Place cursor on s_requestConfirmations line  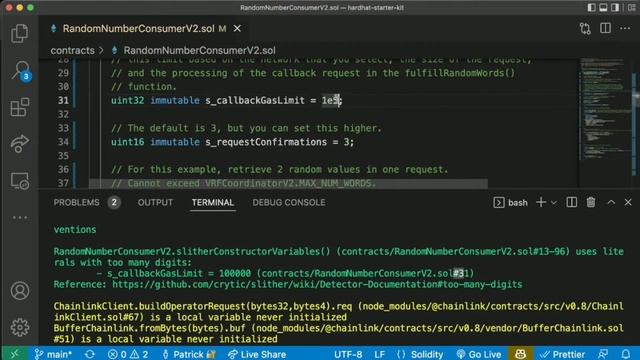232,142
